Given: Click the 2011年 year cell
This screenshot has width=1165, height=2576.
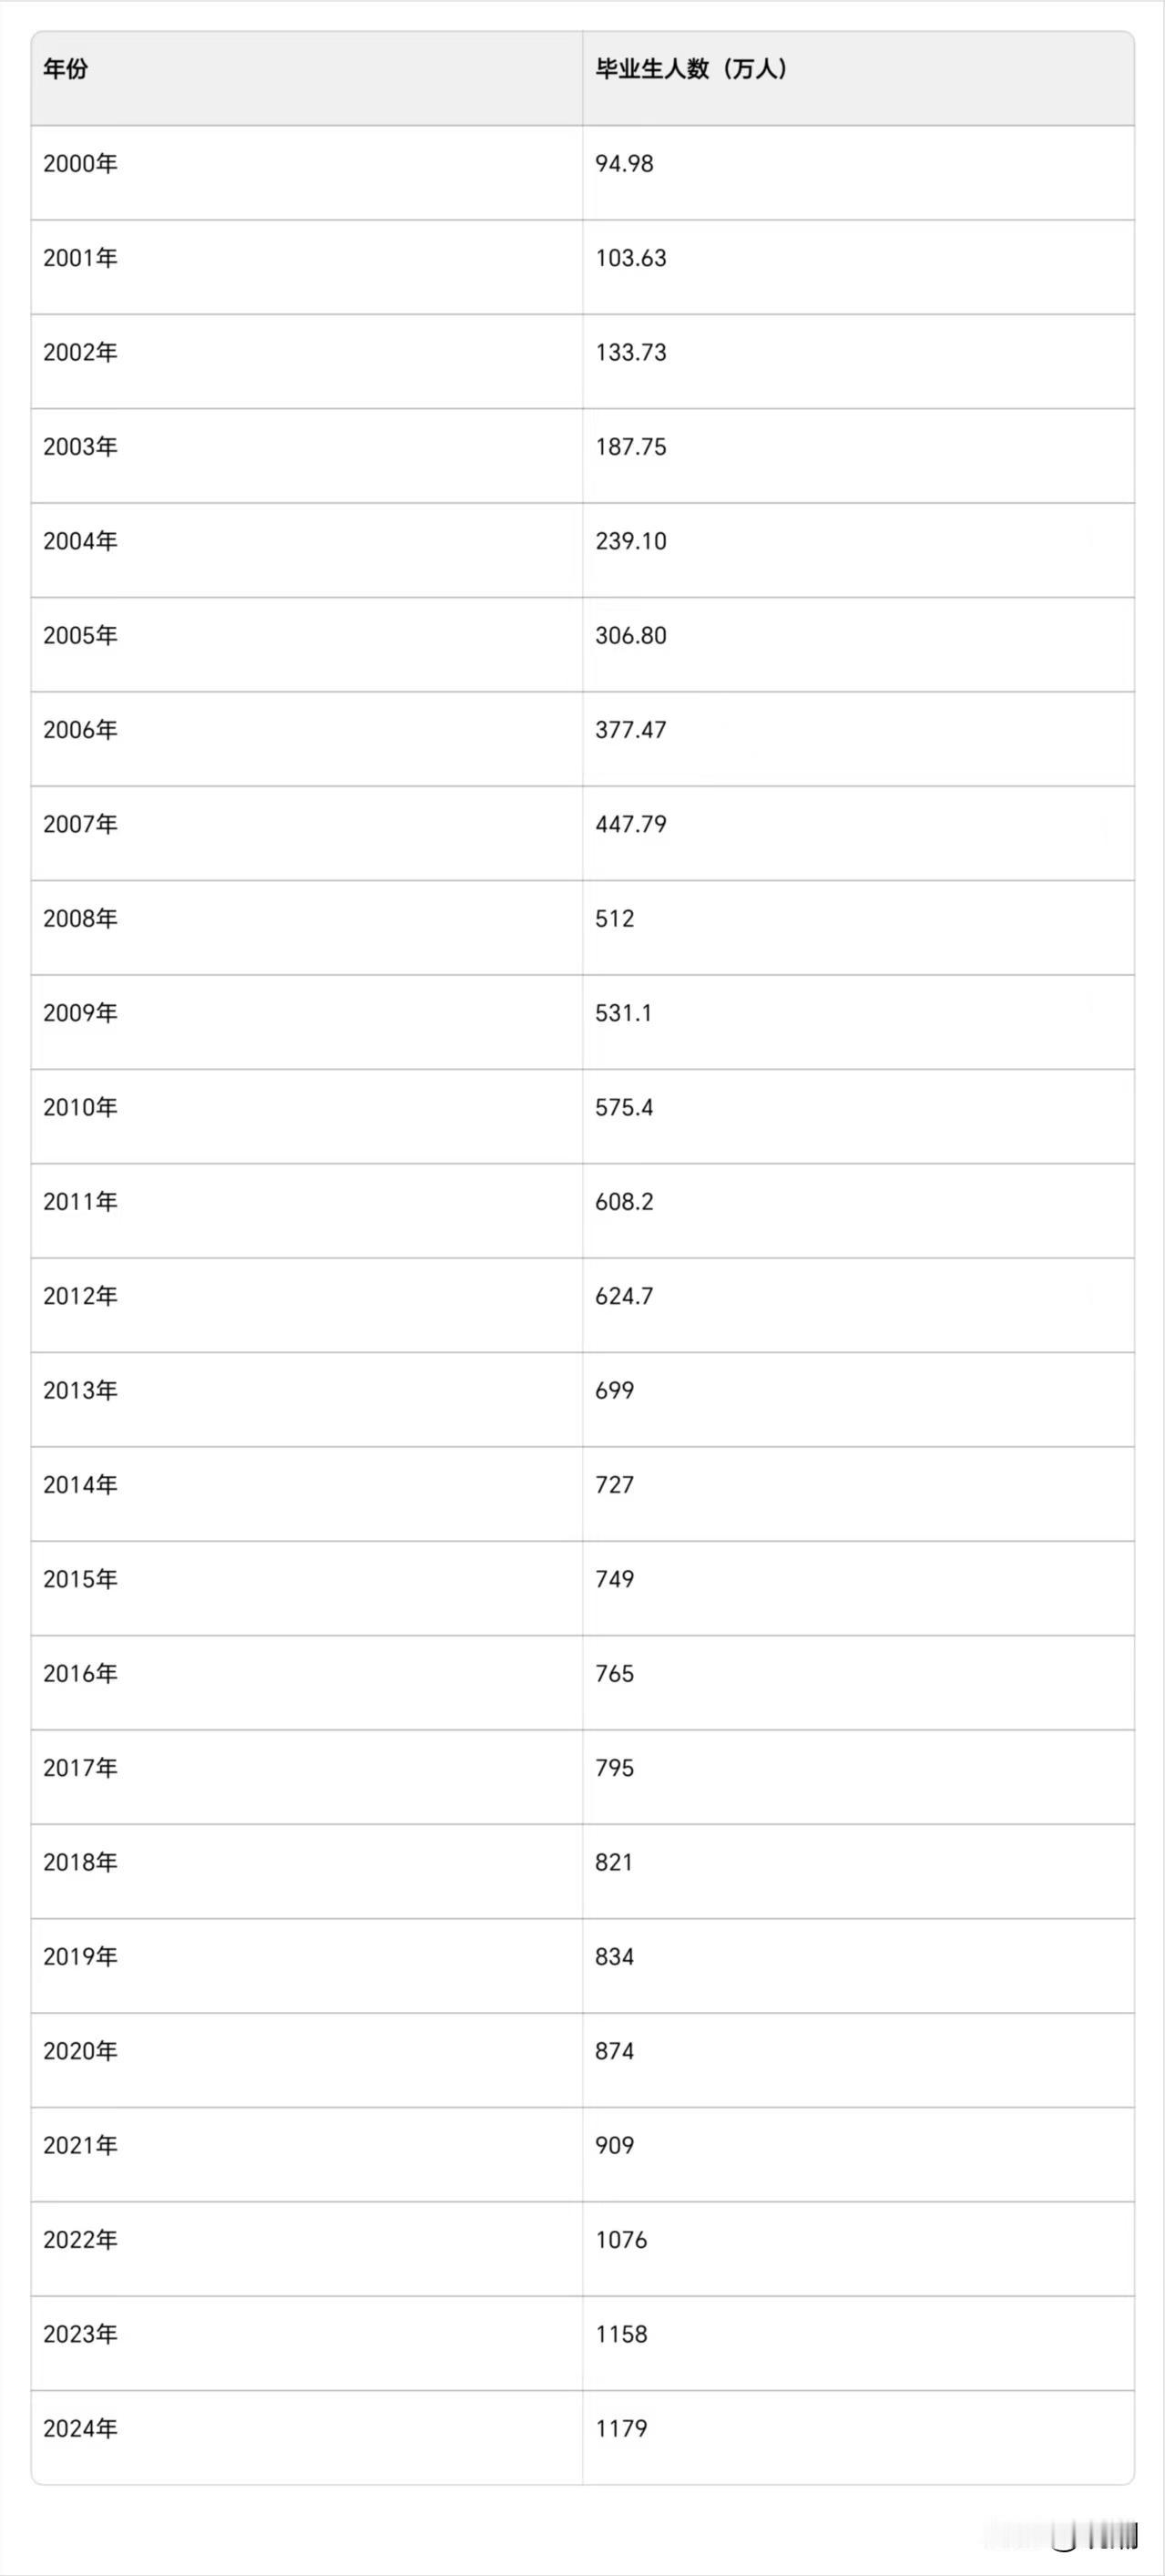Looking at the screenshot, I should pos(80,1201).
